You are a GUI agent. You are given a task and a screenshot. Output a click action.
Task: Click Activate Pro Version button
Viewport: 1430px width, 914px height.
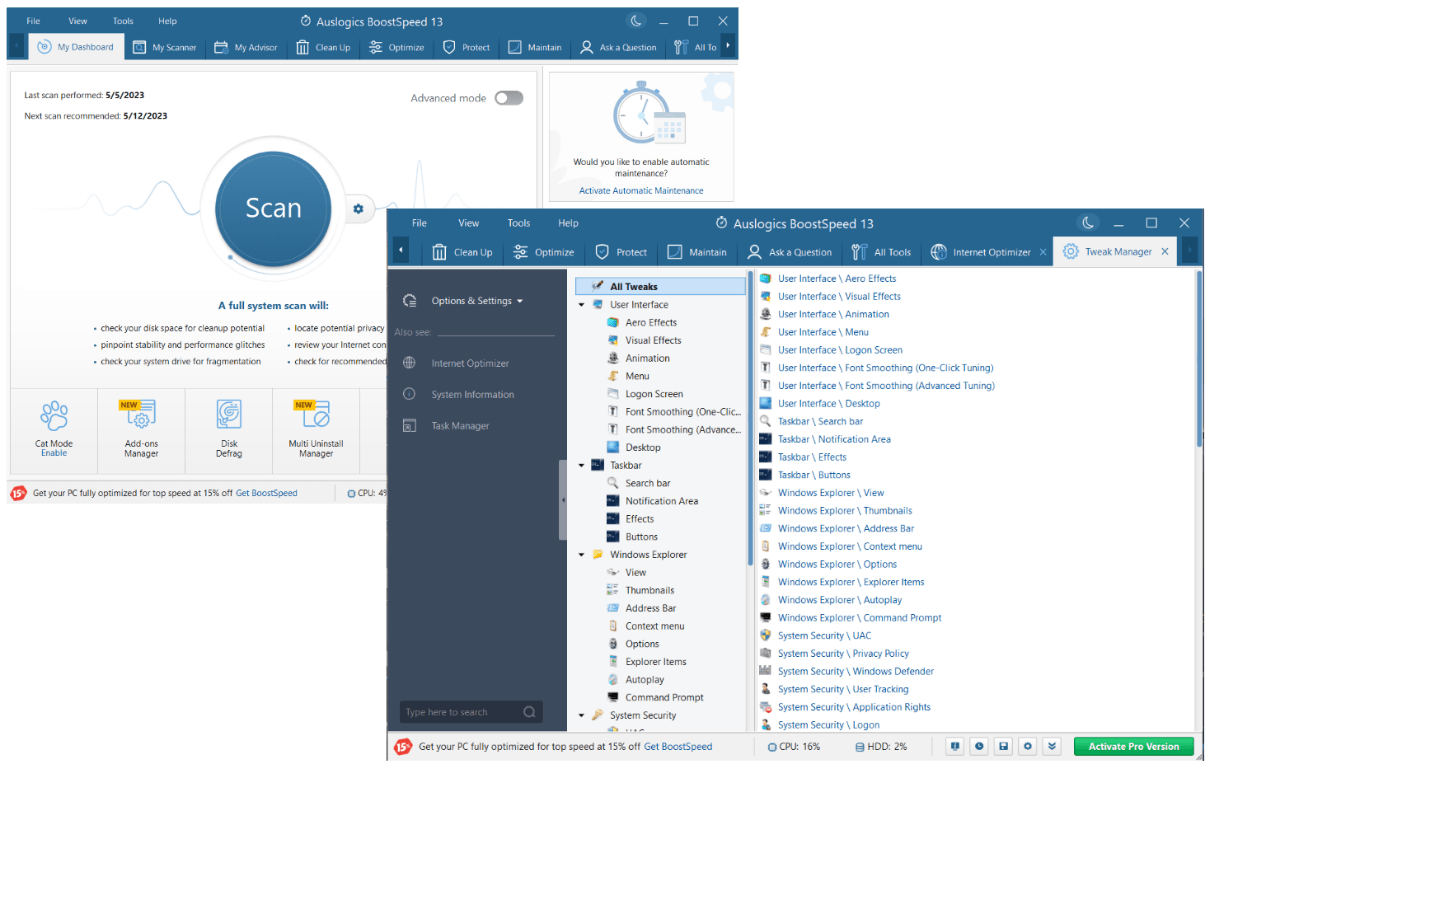click(x=1133, y=746)
